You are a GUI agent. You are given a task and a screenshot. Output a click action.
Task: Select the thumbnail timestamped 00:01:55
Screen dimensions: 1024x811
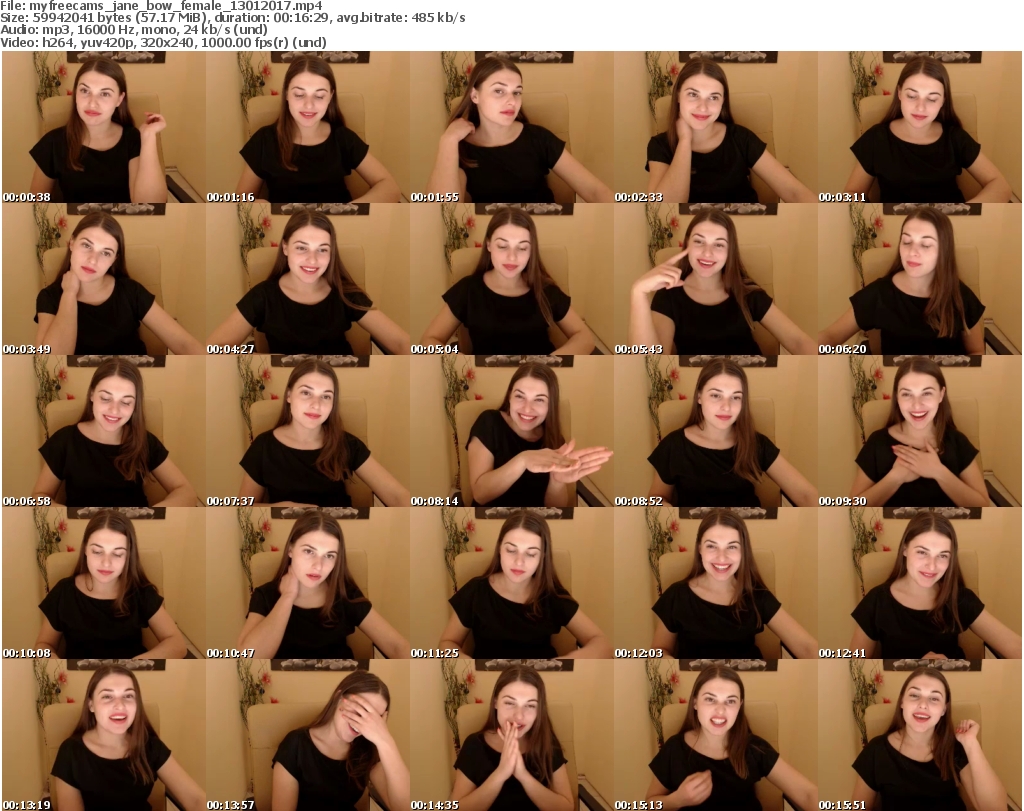512,127
